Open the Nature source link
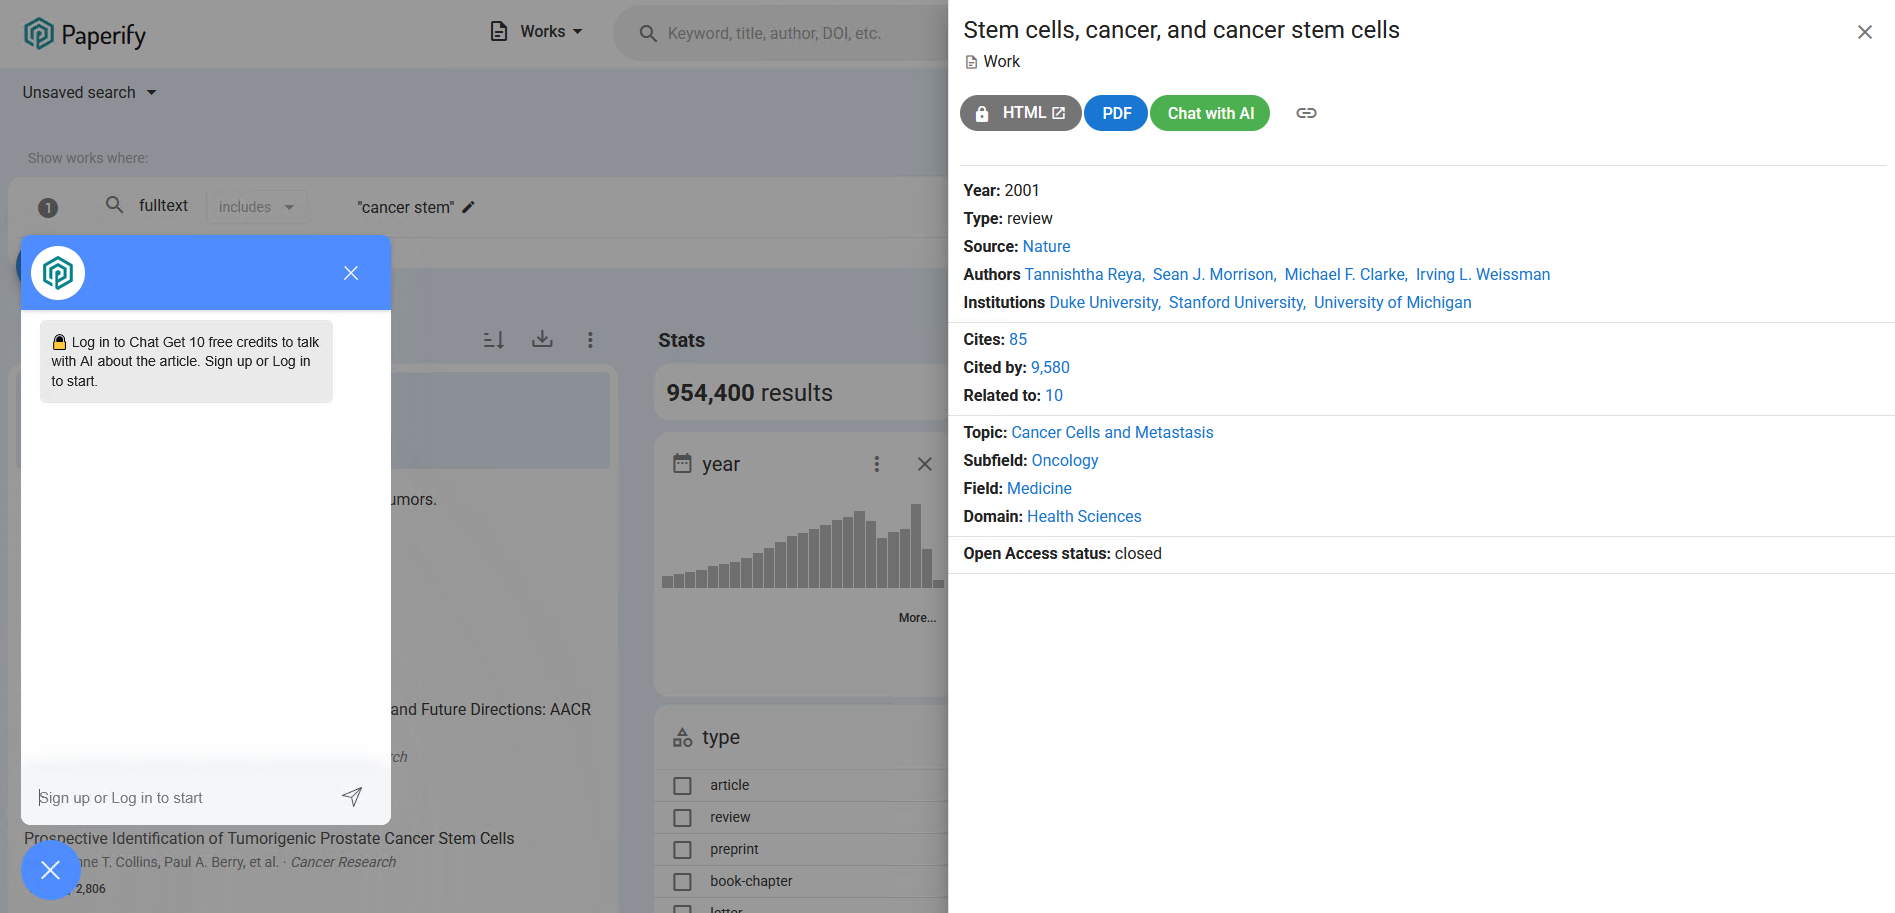The image size is (1895, 913). (1046, 246)
